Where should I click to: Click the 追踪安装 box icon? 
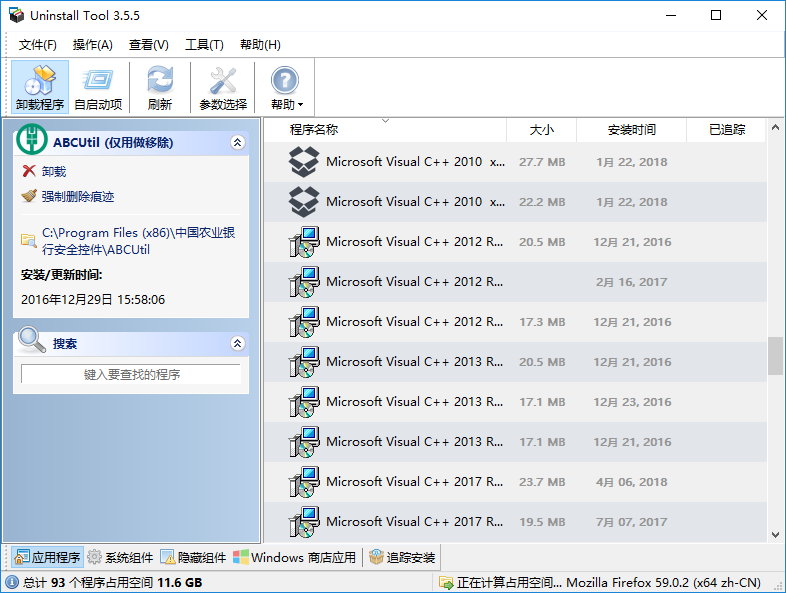376,556
